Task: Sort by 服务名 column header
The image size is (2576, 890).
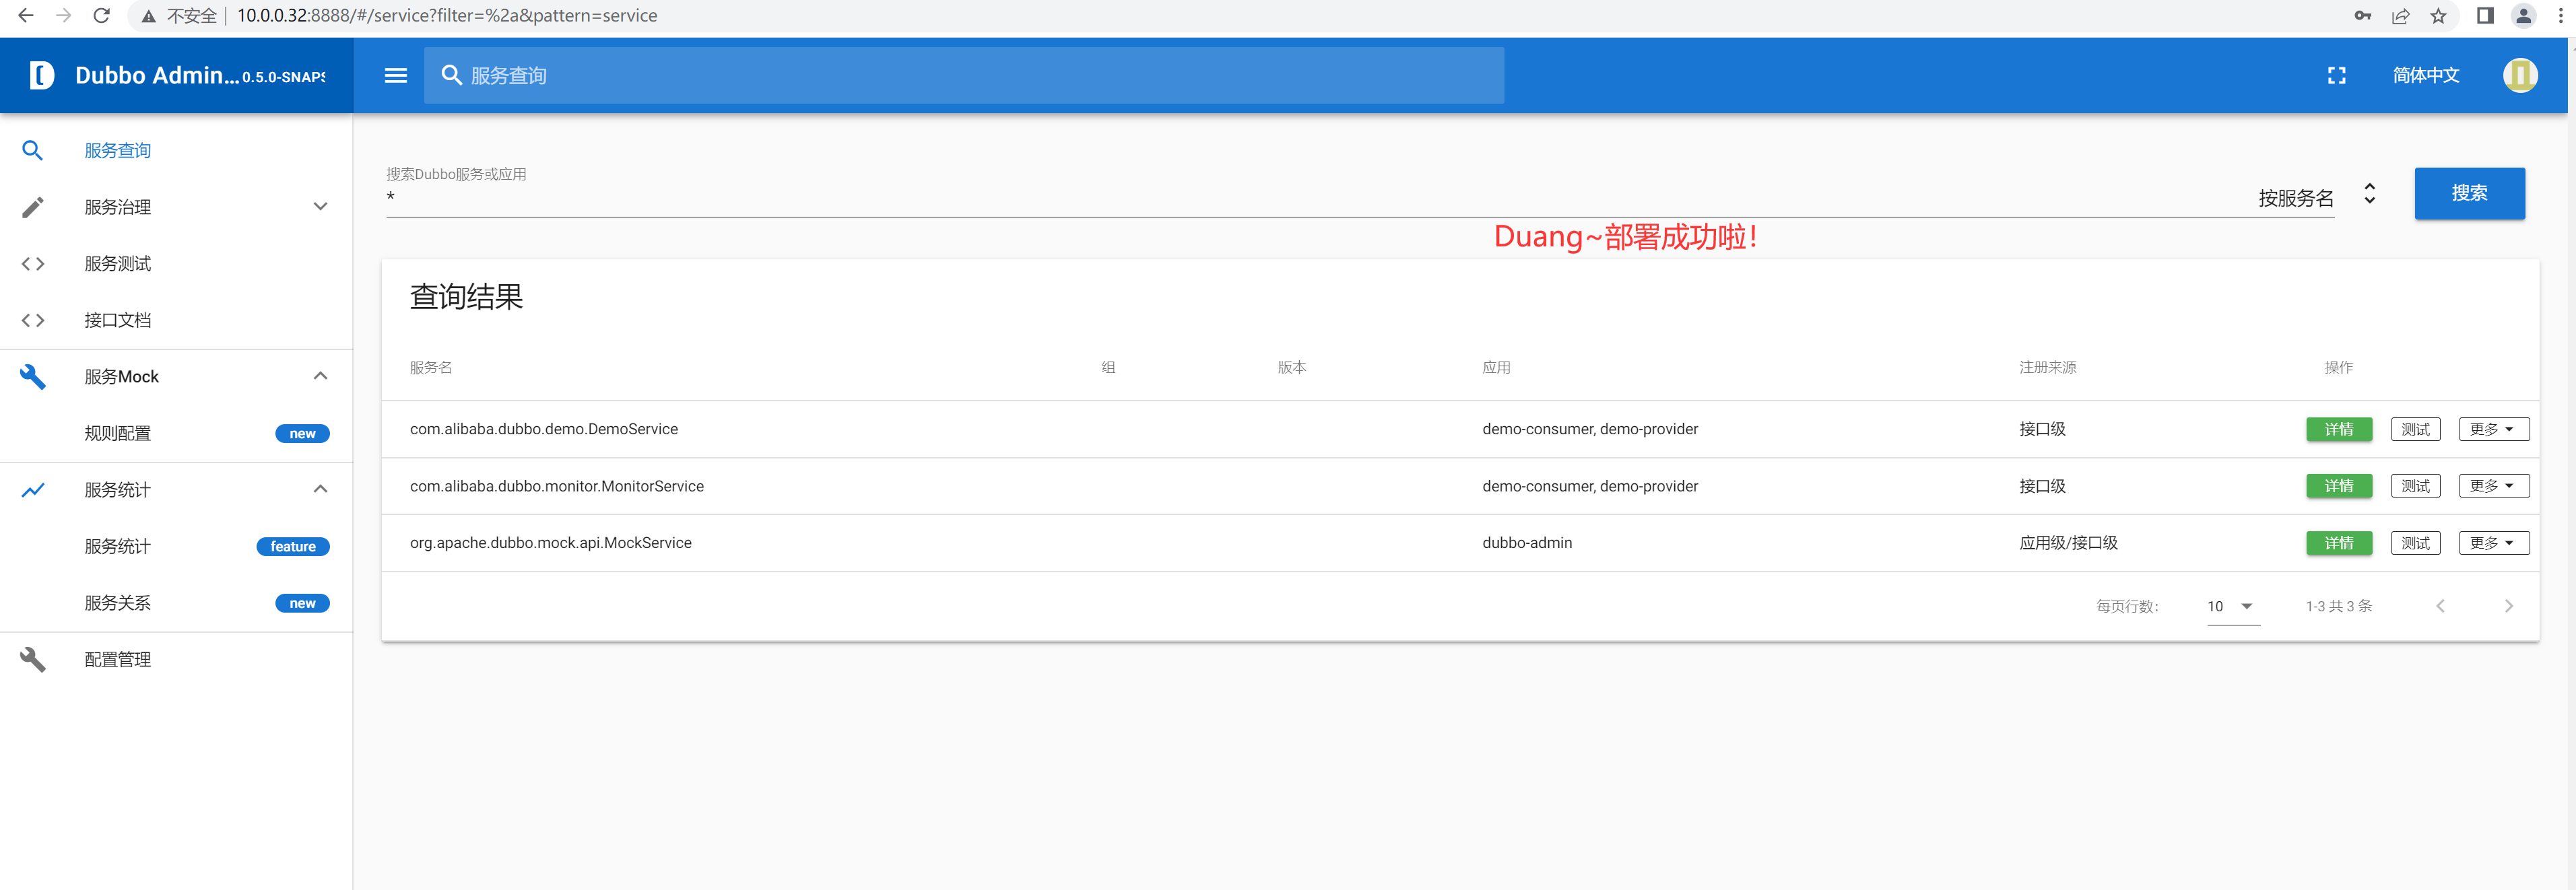Action: click(430, 367)
